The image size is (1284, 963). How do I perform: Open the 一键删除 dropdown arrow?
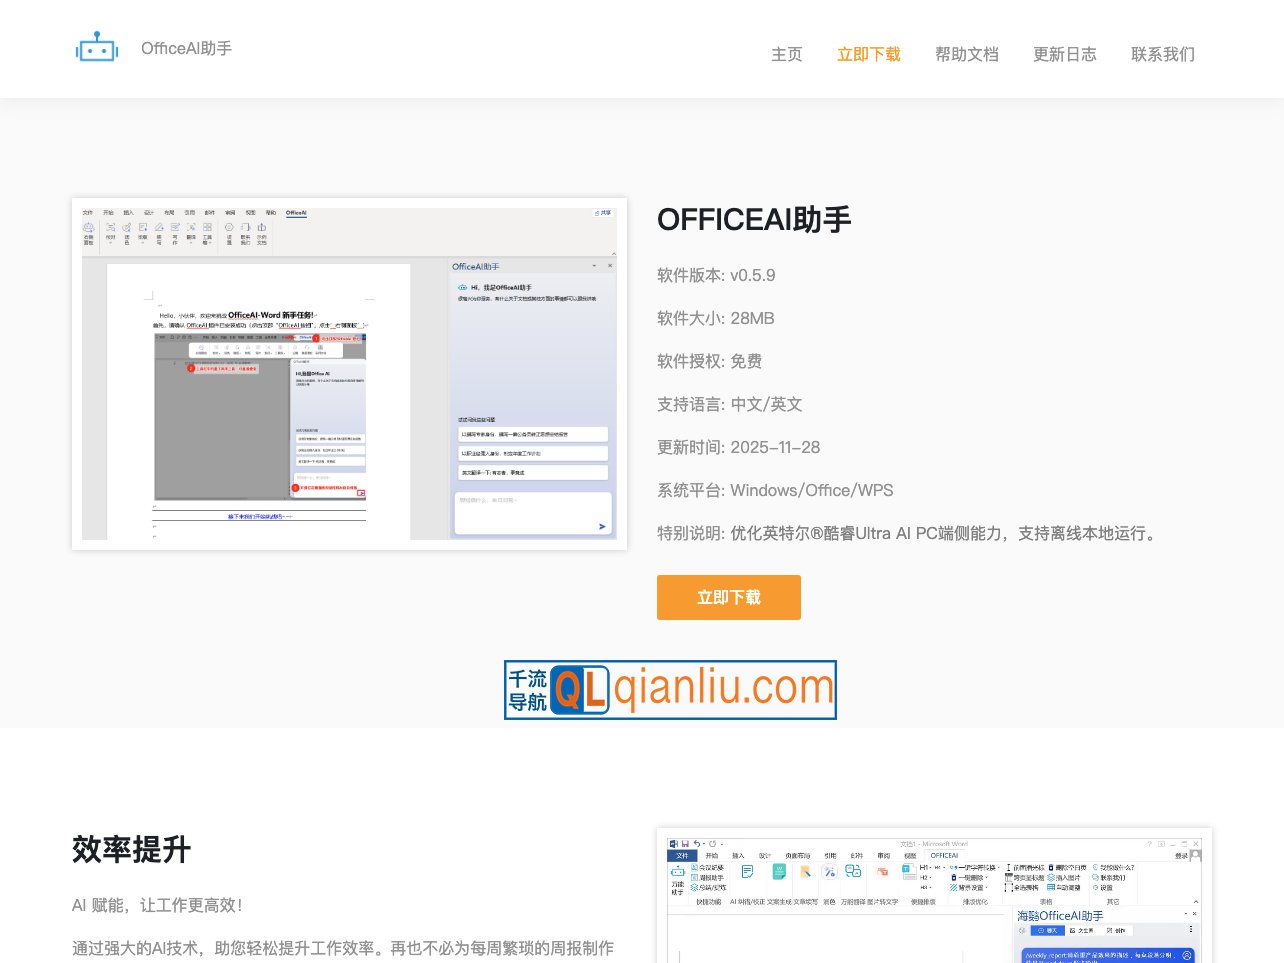[x=985, y=876]
